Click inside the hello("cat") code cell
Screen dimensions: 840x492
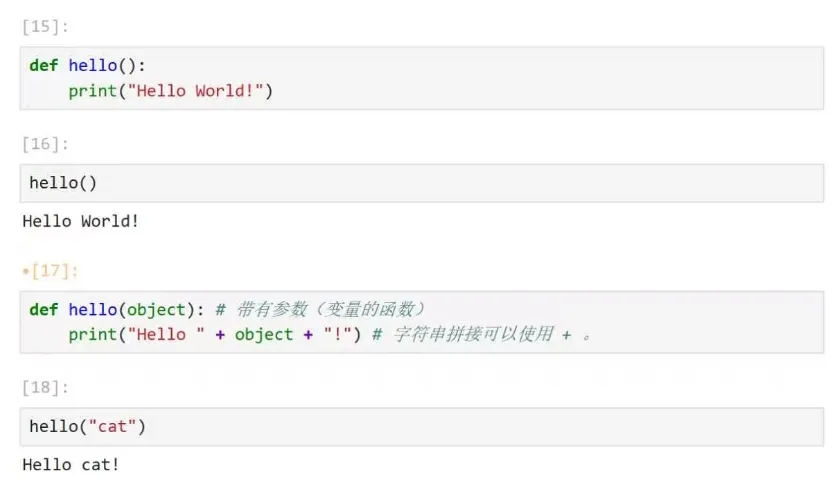(422, 427)
